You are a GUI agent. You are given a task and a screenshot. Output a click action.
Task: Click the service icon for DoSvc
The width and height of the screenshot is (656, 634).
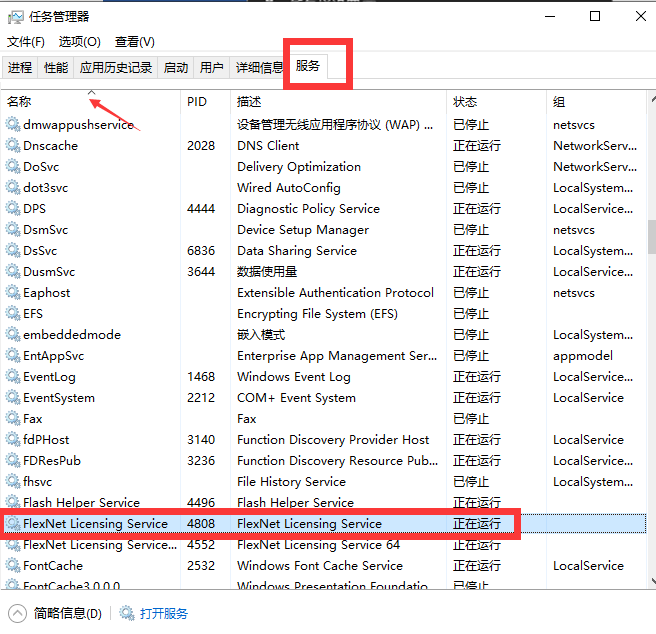pos(13,166)
